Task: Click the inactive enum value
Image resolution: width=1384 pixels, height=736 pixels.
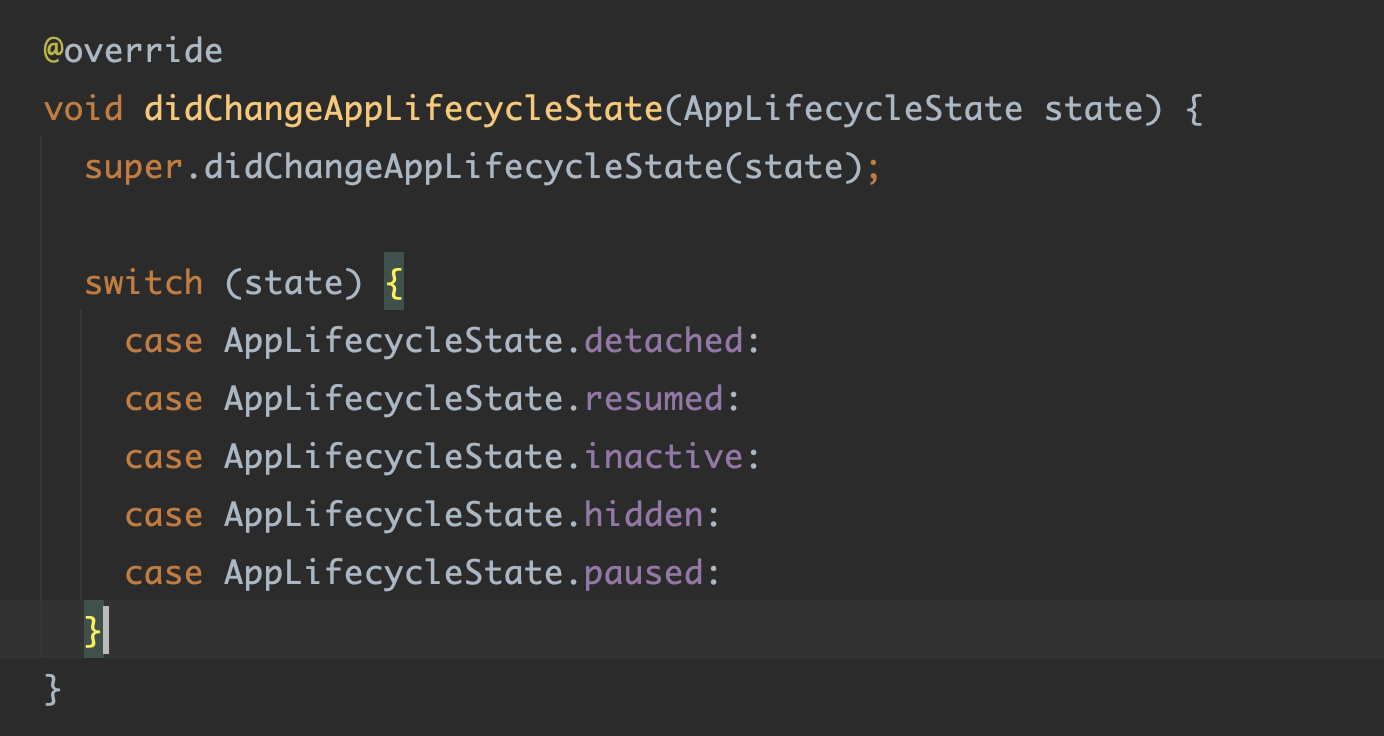Action: pyautogui.click(x=664, y=457)
